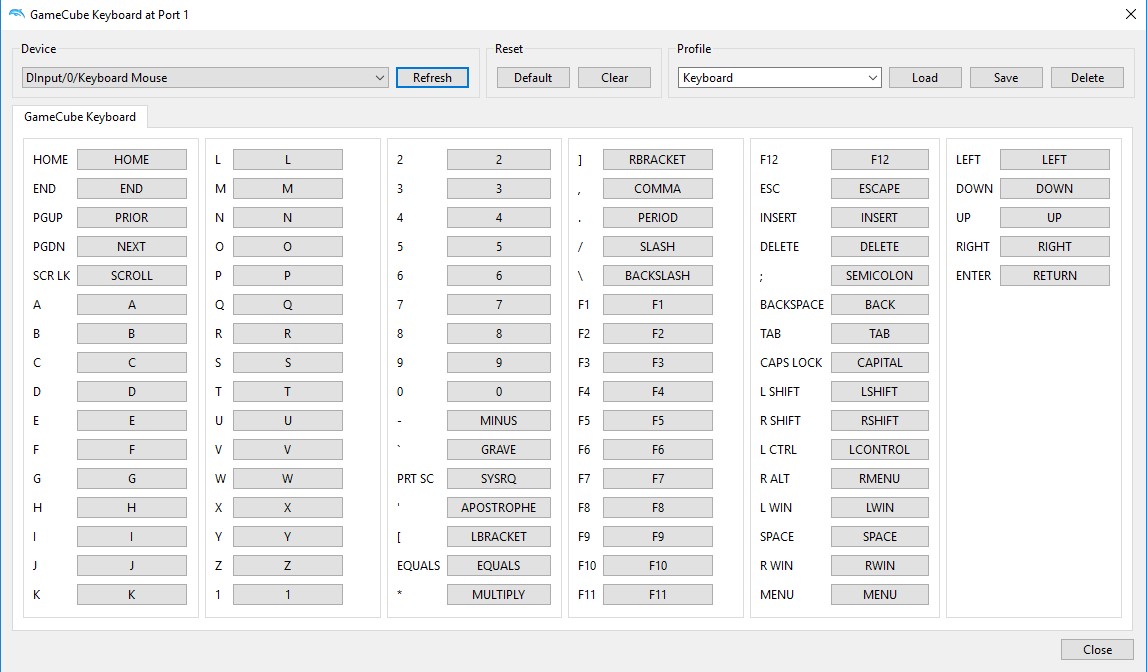Click the PRIOR mapping for PGUP
Screen dimensions: 1147x672
(132, 217)
